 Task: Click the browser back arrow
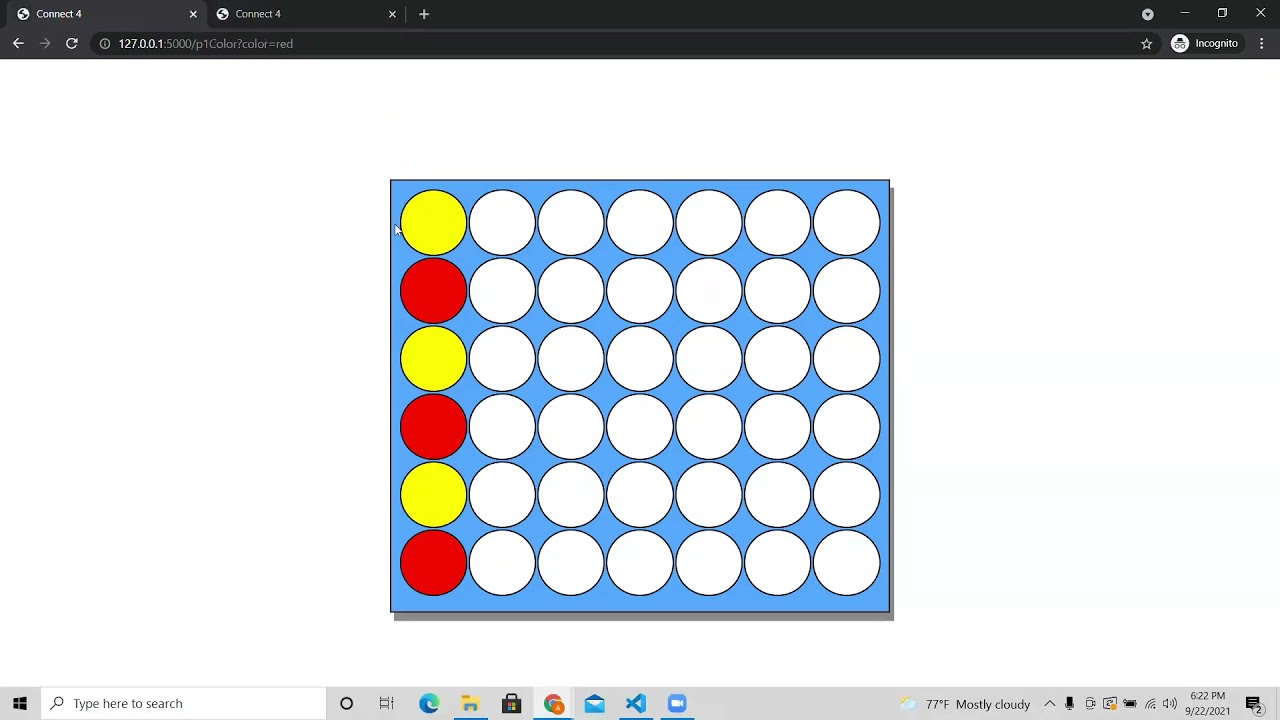click(18, 43)
